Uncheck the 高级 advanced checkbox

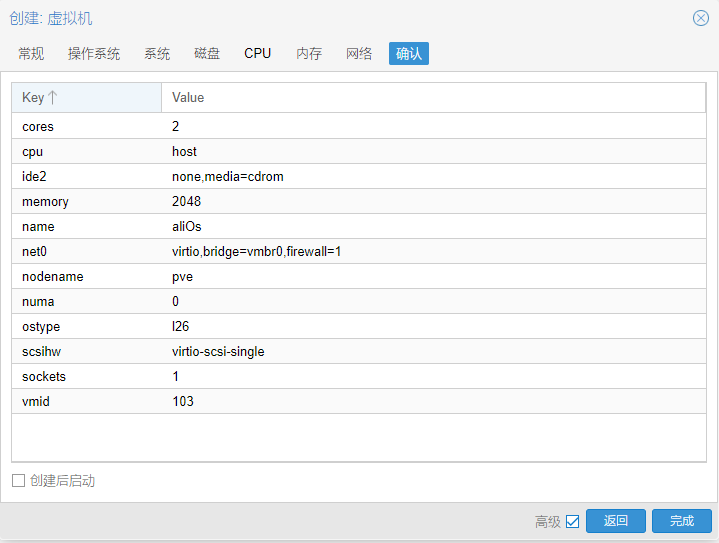(572, 521)
